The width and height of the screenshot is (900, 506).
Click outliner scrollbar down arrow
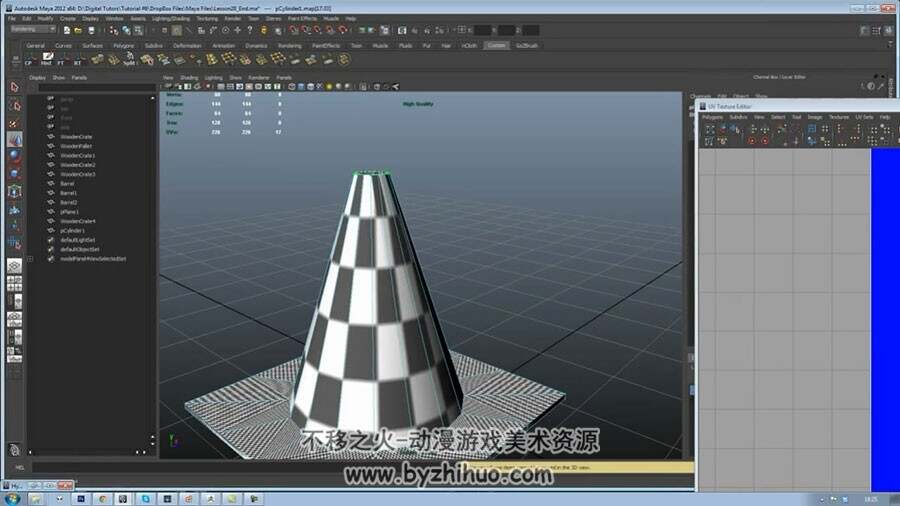click(153, 441)
